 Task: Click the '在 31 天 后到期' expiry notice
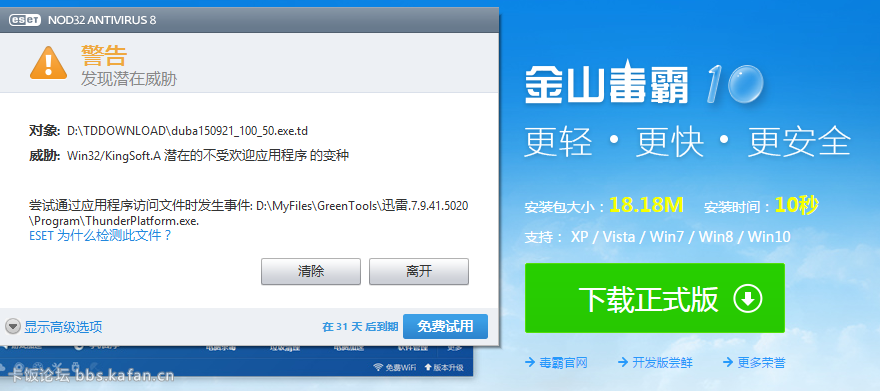(x=360, y=326)
